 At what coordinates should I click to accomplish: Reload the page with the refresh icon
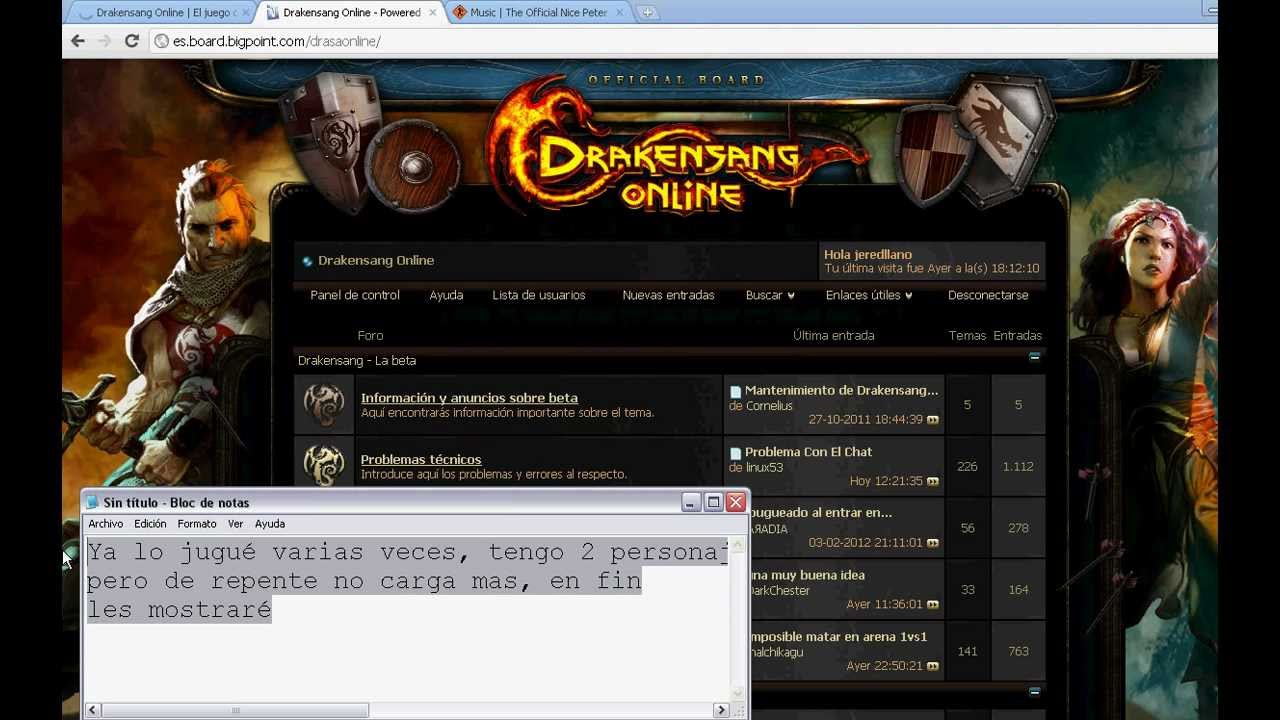tap(131, 41)
